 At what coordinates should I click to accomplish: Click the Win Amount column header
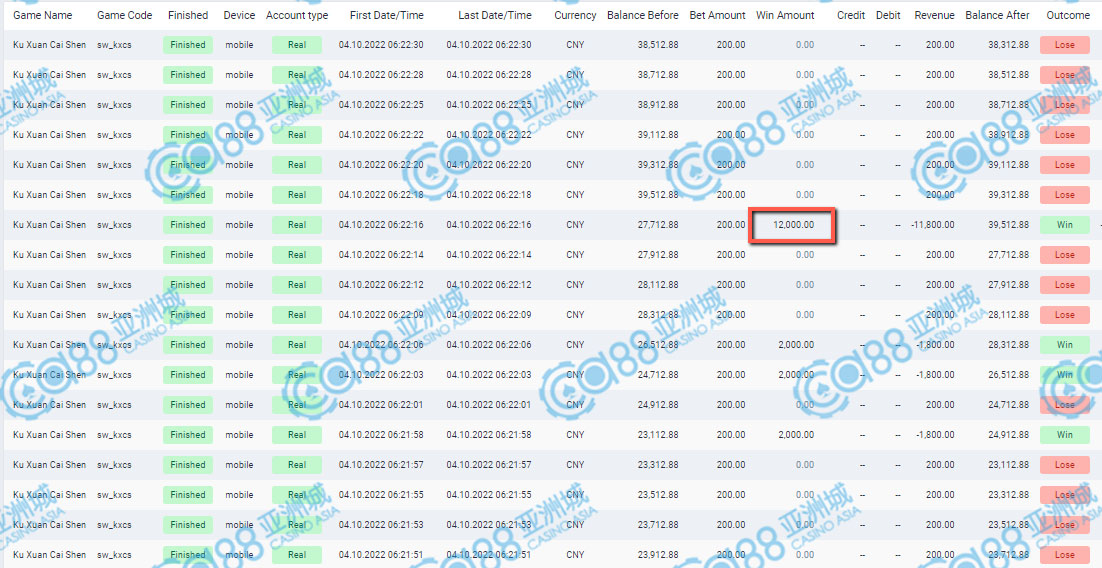pos(785,15)
